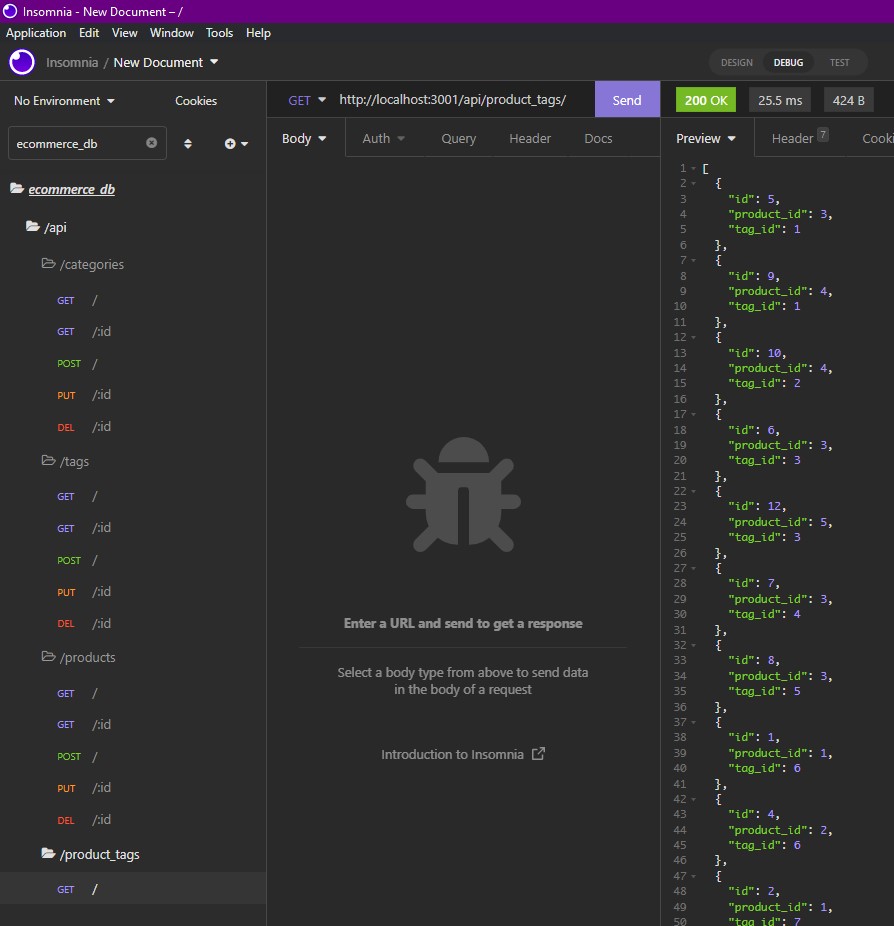Click the /products folder icon
The image size is (894, 926).
[48, 657]
